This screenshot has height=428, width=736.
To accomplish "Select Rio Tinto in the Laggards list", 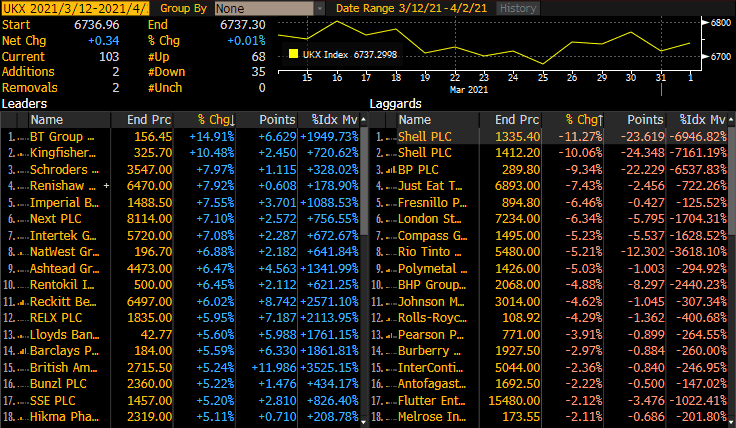I will [x=548, y=252].
